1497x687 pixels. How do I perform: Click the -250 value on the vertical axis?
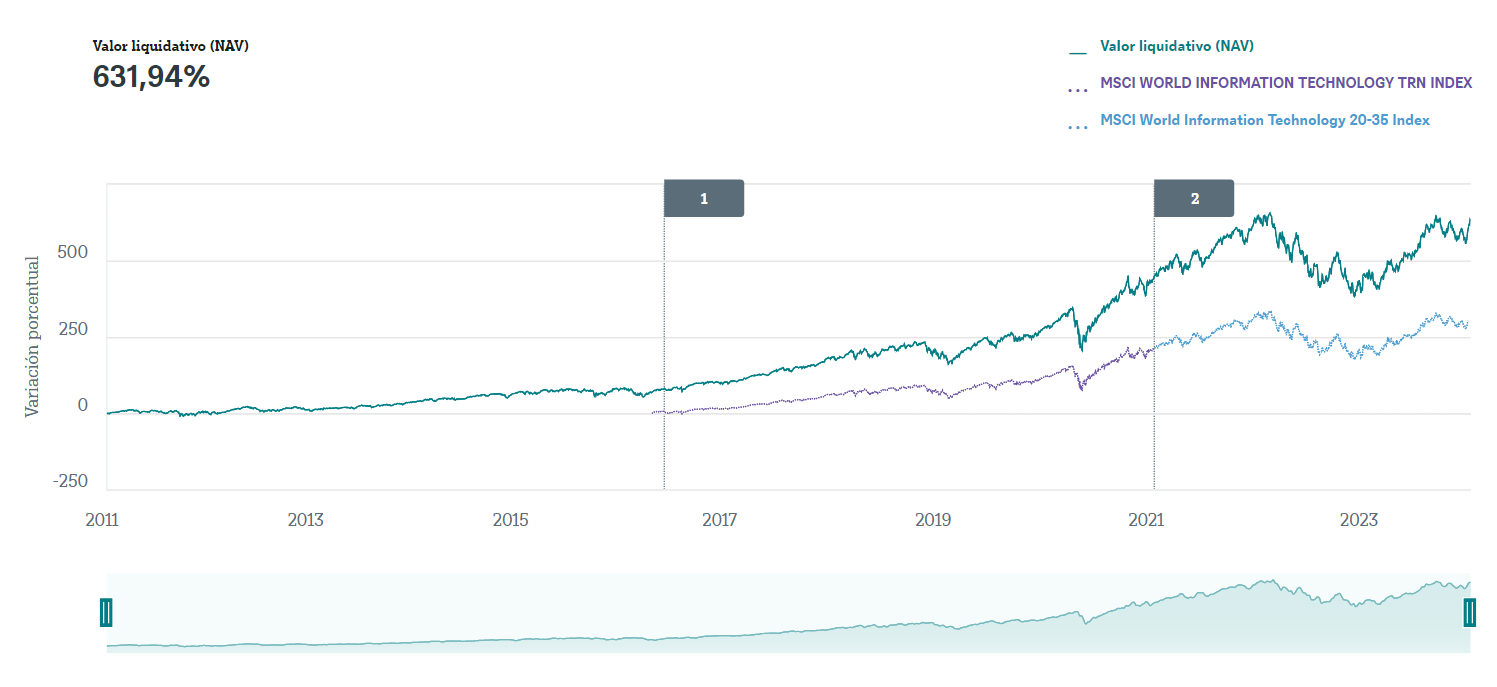pos(70,481)
